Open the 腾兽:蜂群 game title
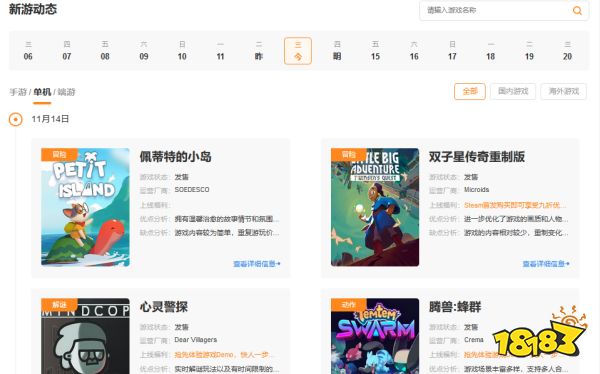Screen dimensions: 600x374 [455, 307]
